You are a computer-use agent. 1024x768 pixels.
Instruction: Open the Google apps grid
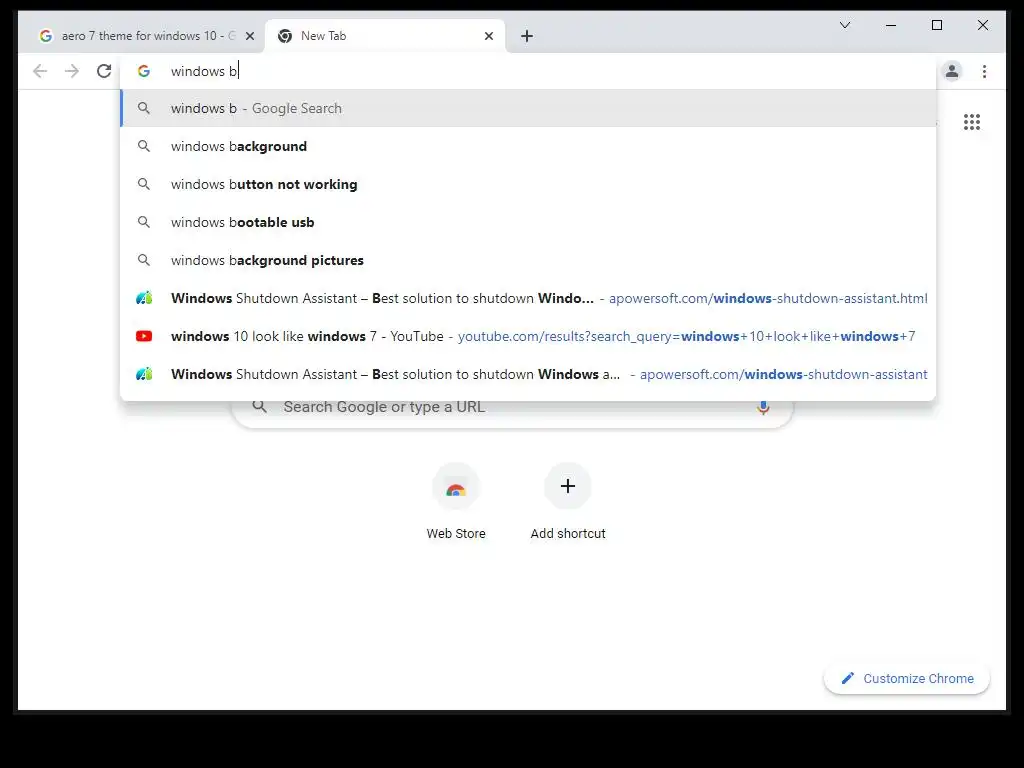pos(972,121)
